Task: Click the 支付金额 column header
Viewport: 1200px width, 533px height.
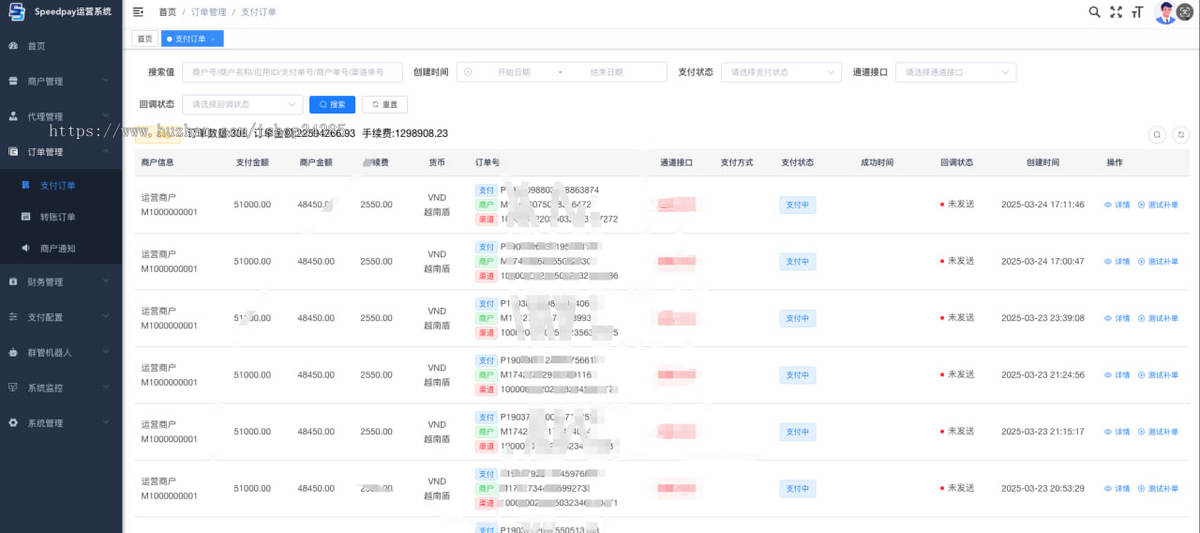Action: pyautogui.click(x=252, y=162)
